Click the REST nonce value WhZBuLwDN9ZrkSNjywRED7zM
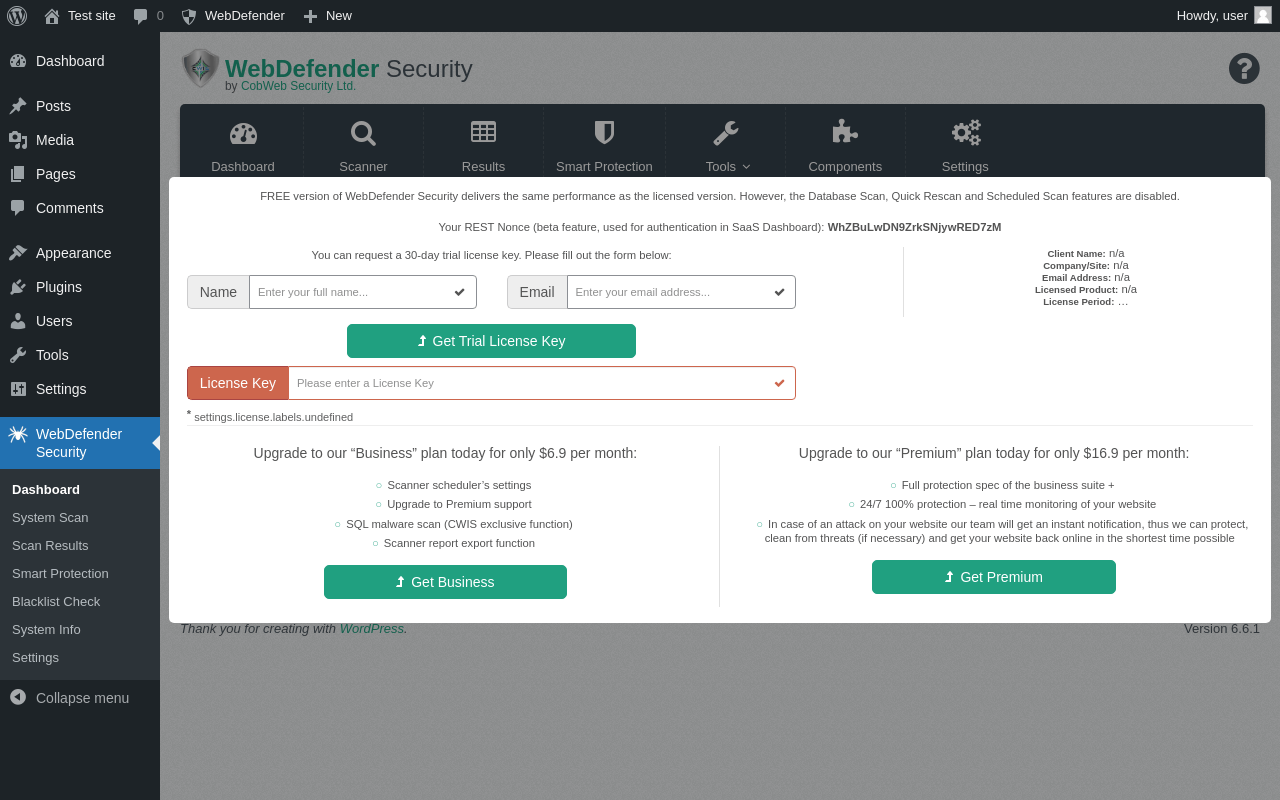Screen dimensions: 1280x800 click(x=914, y=227)
